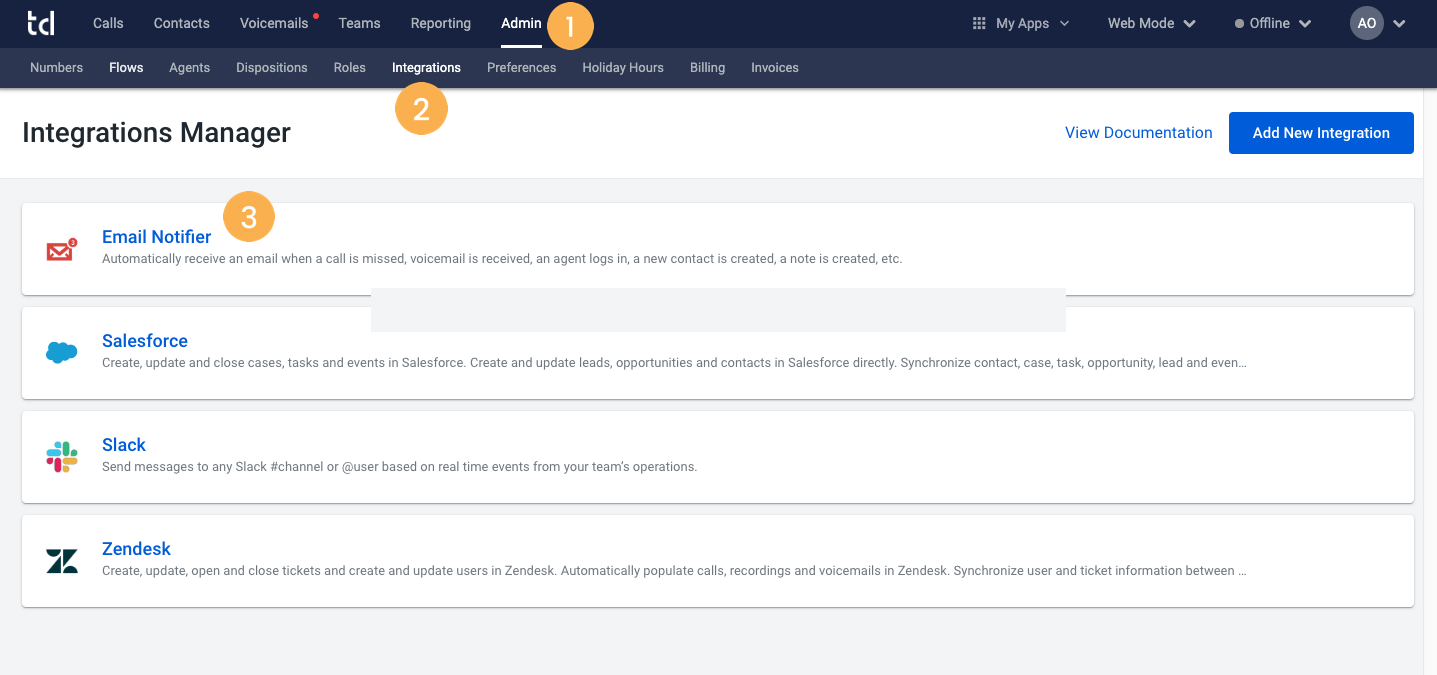1437x675 pixels.
Task: Click Add New Integration button
Action: (1321, 133)
